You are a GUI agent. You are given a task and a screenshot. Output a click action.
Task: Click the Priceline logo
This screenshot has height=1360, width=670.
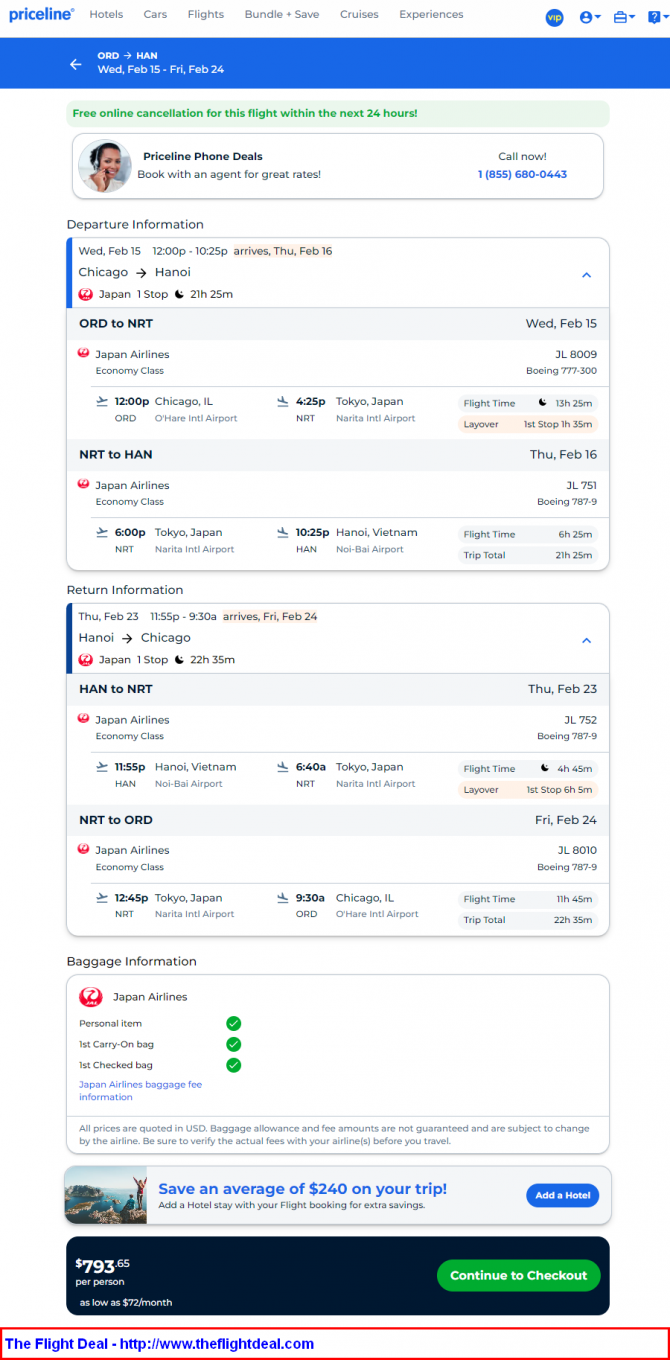point(42,14)
